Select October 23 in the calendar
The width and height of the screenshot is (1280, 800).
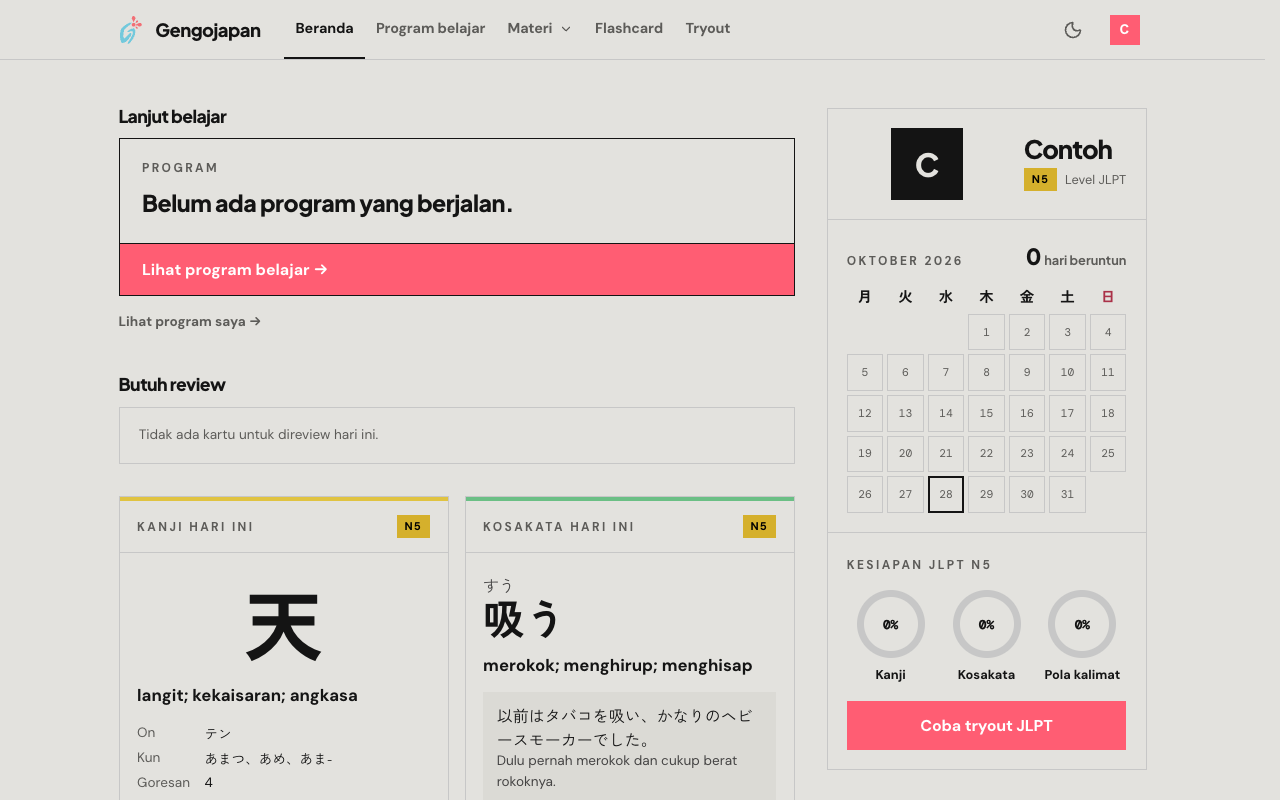tap(1027, 454)
